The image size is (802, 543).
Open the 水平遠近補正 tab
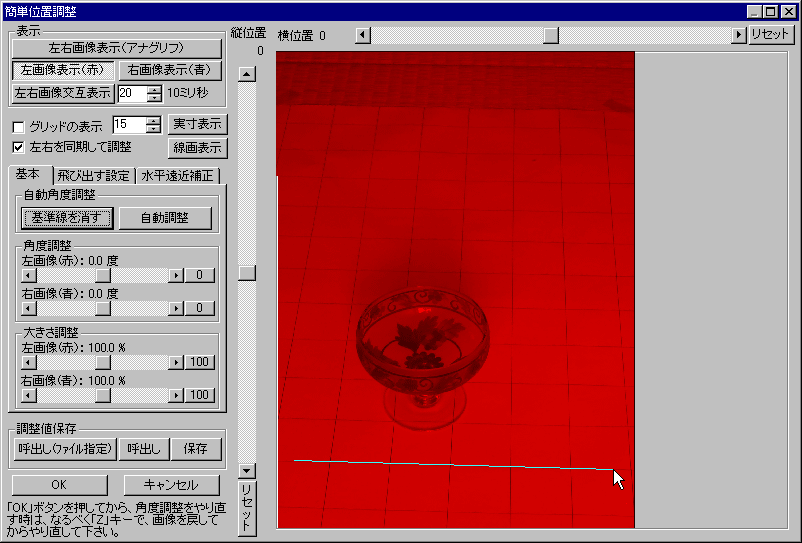pyautogui.click(x=178, y=176)
